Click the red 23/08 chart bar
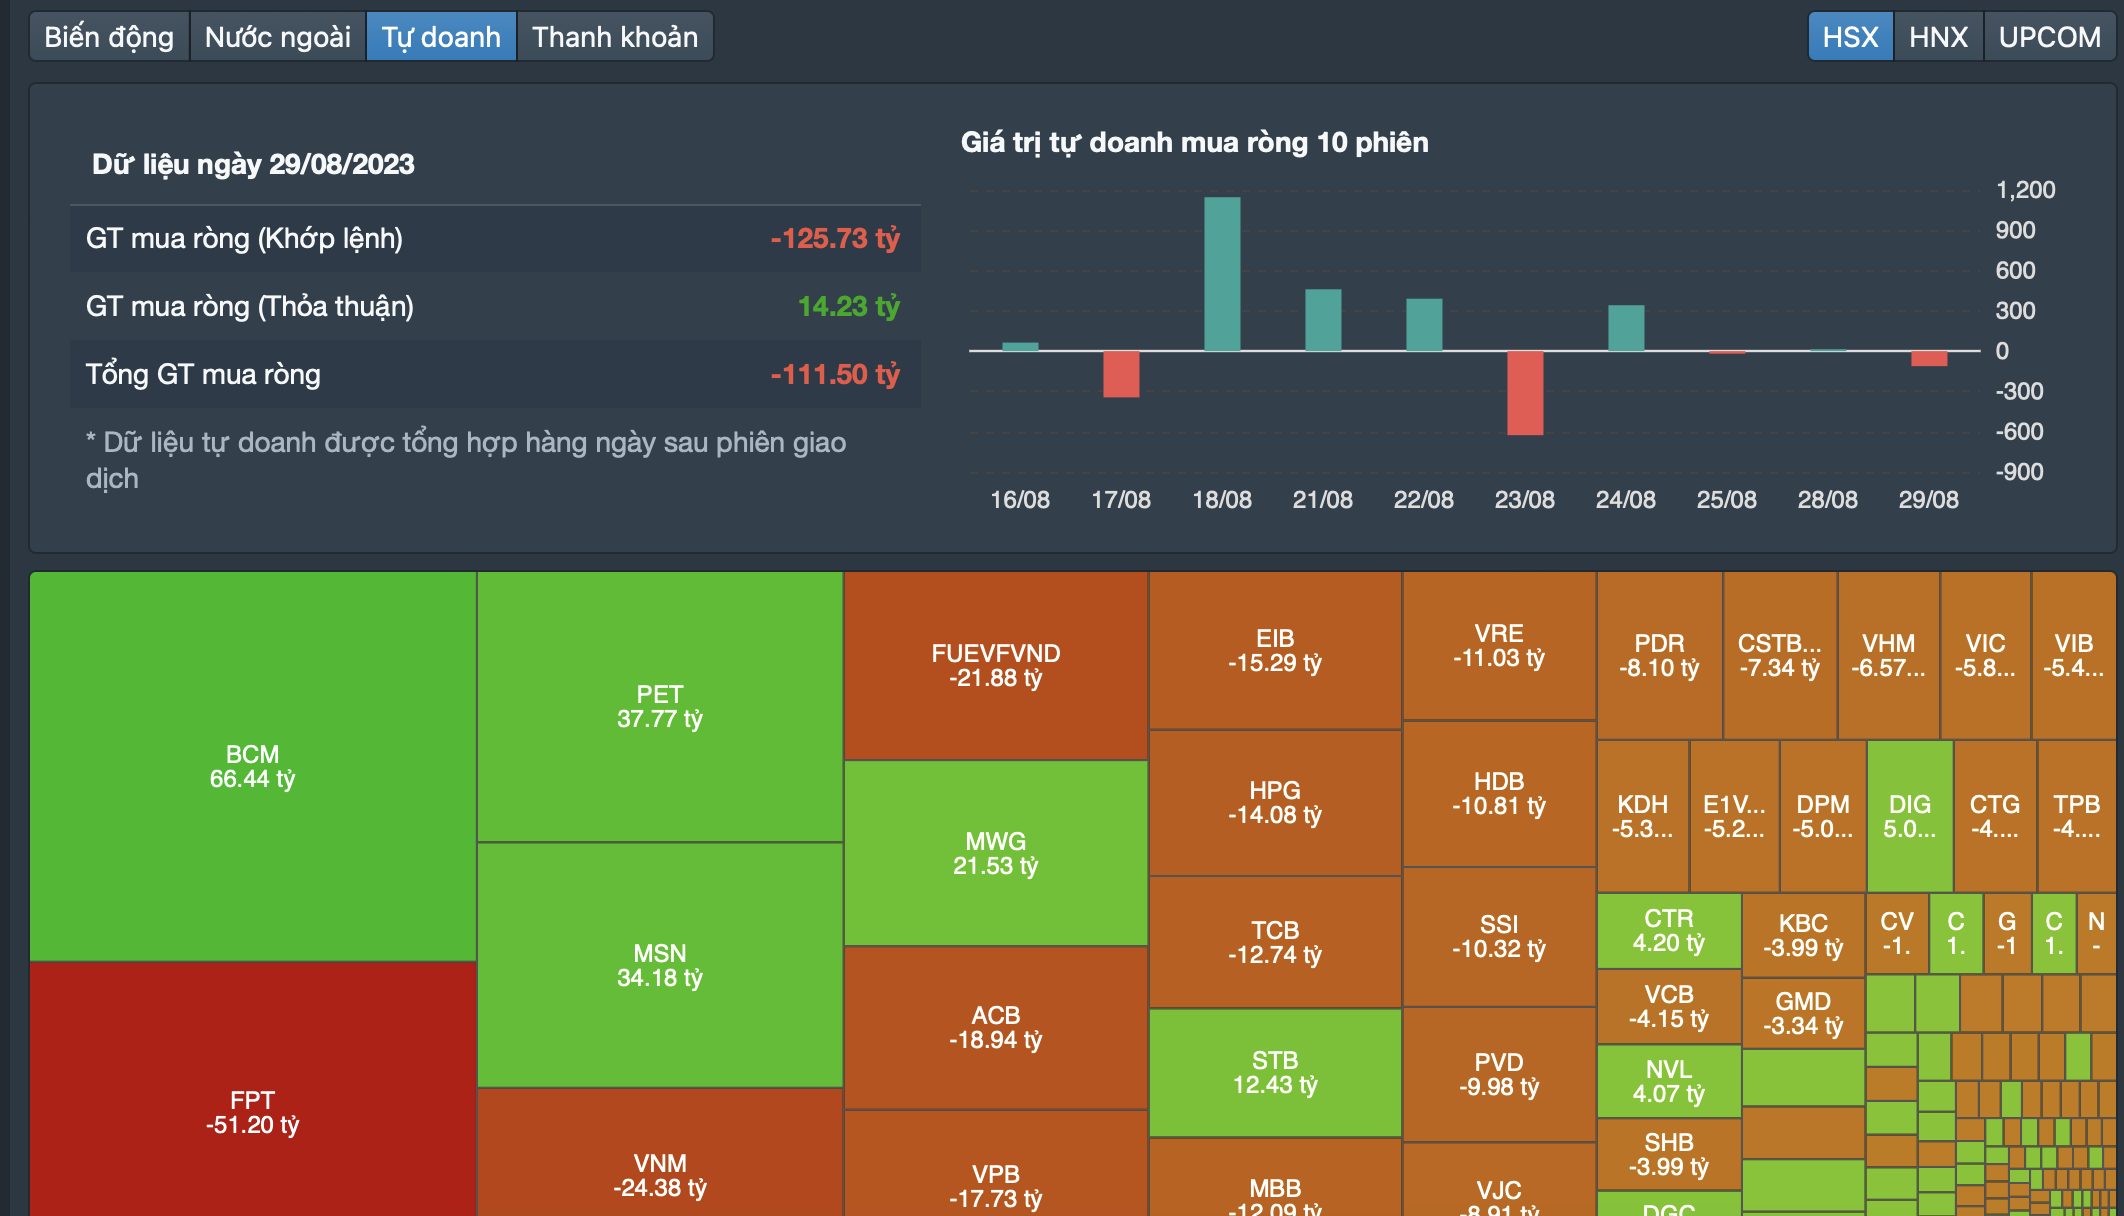 [x=1525, y=393]
